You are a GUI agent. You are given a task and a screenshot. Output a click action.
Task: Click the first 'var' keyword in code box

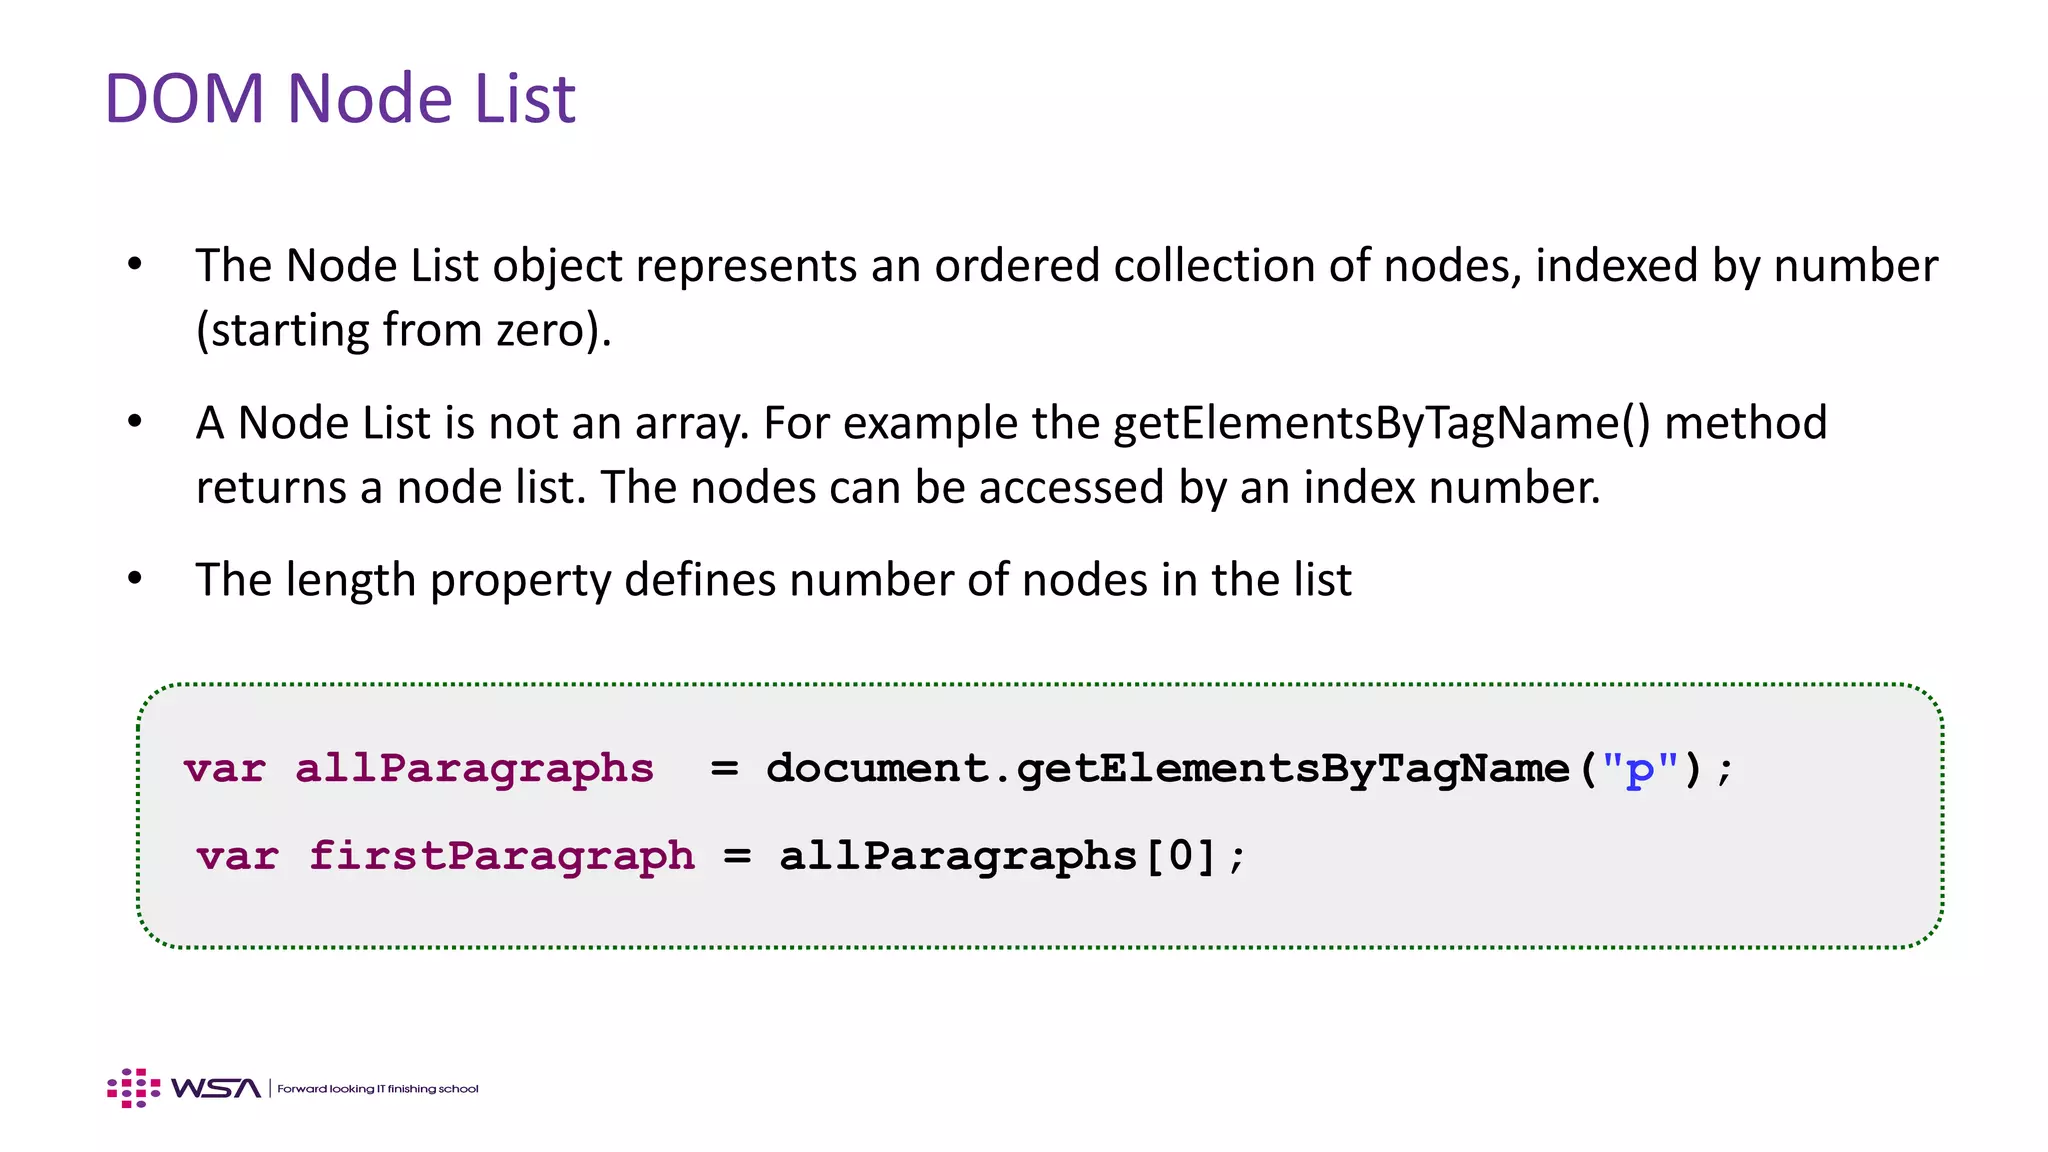(225, 769)
